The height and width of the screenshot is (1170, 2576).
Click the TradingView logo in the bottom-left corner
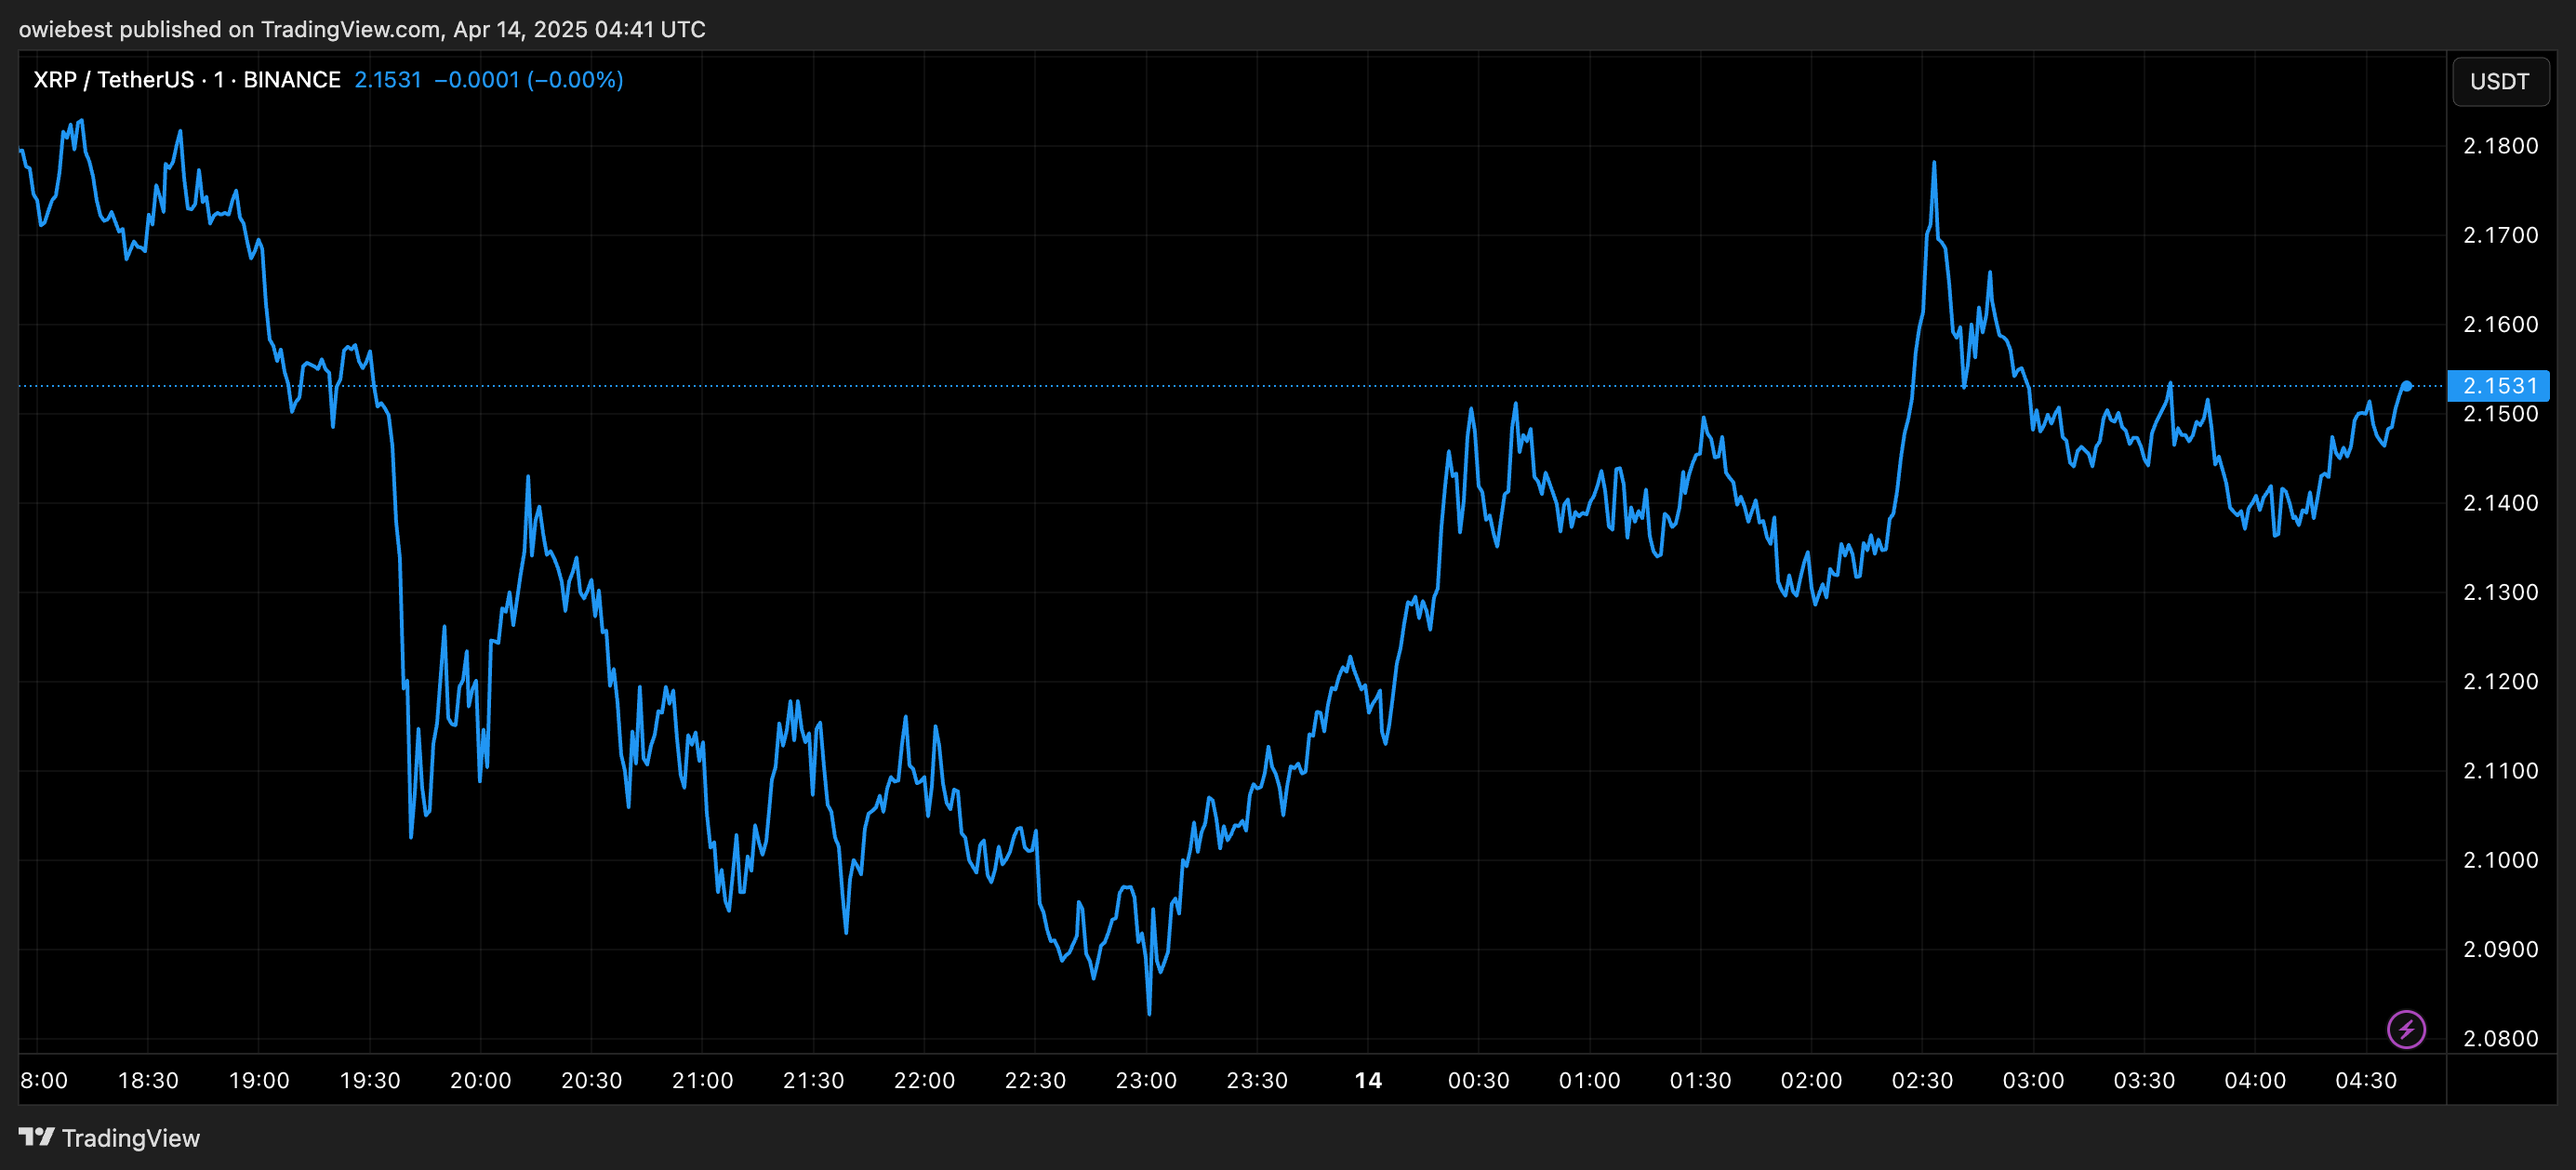pos(108,1137)
